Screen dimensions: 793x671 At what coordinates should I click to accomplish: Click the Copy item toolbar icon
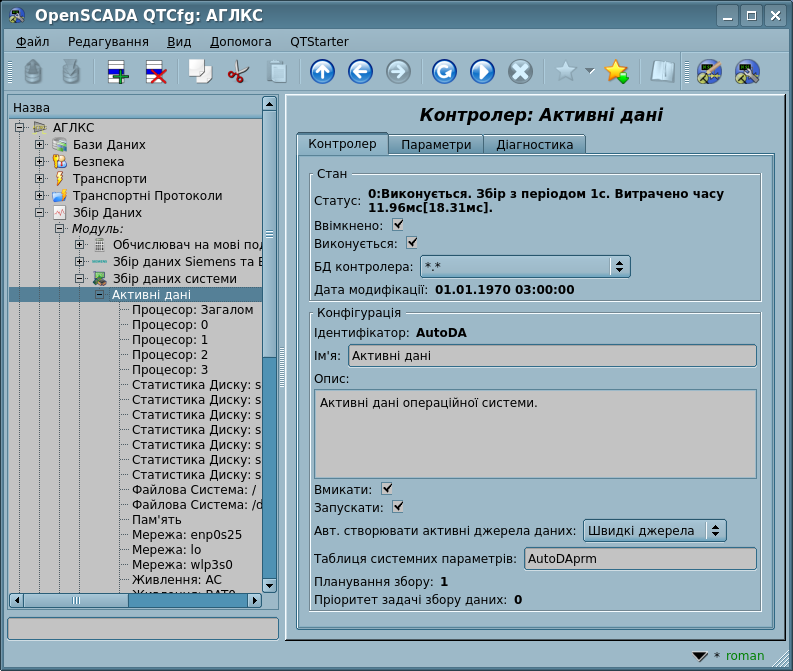(200, 71)
